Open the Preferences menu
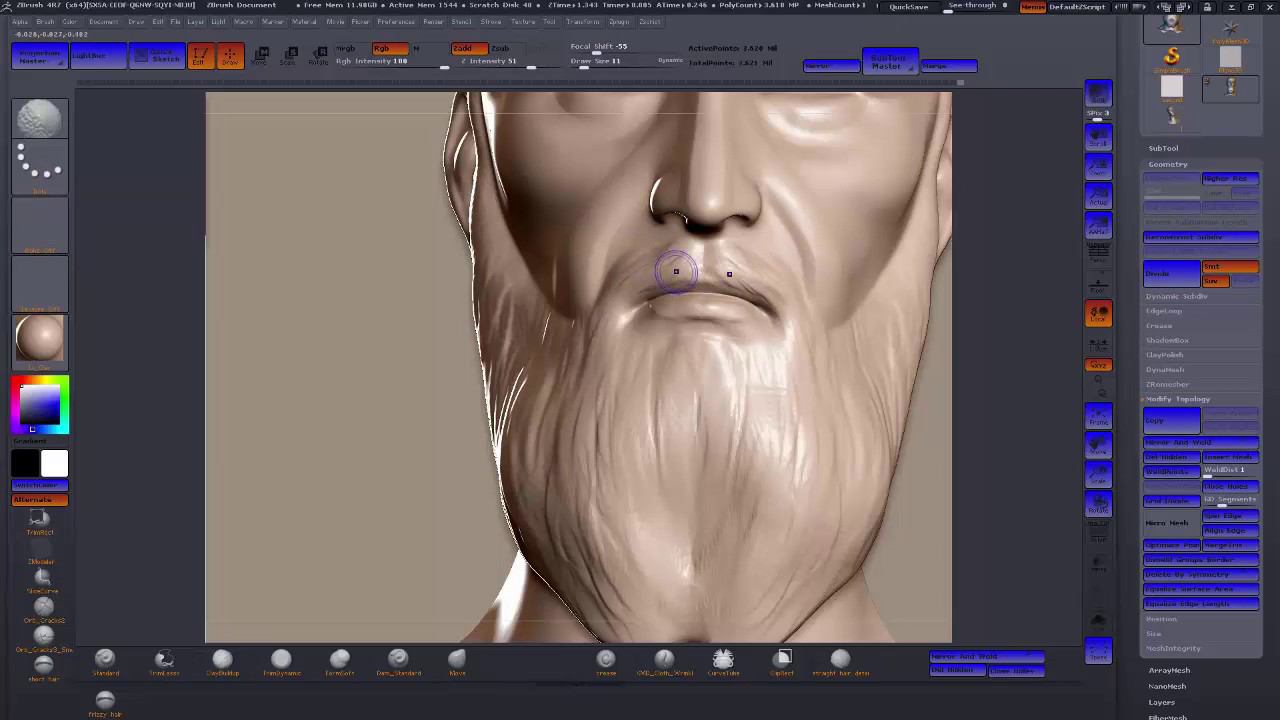This screenshot has width=1280, height=720. tap(396, 22)
